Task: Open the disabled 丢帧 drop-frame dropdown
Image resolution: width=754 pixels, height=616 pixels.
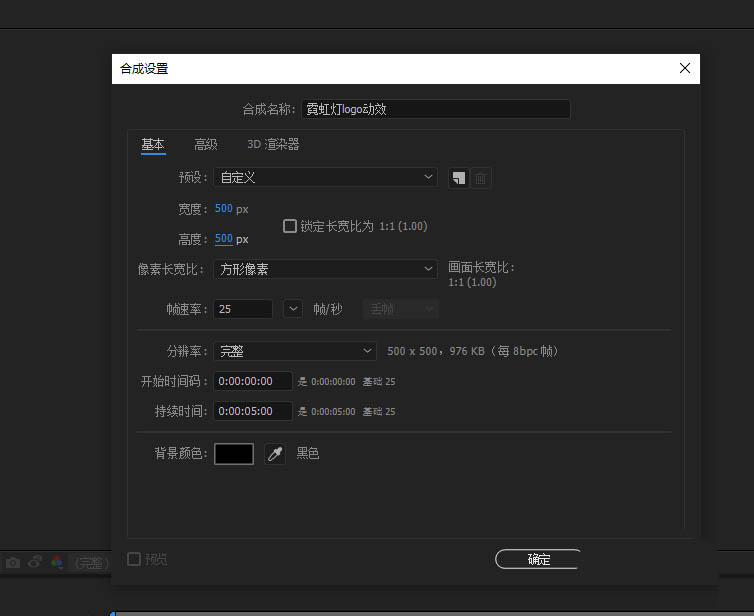Action: click(401, 309)
